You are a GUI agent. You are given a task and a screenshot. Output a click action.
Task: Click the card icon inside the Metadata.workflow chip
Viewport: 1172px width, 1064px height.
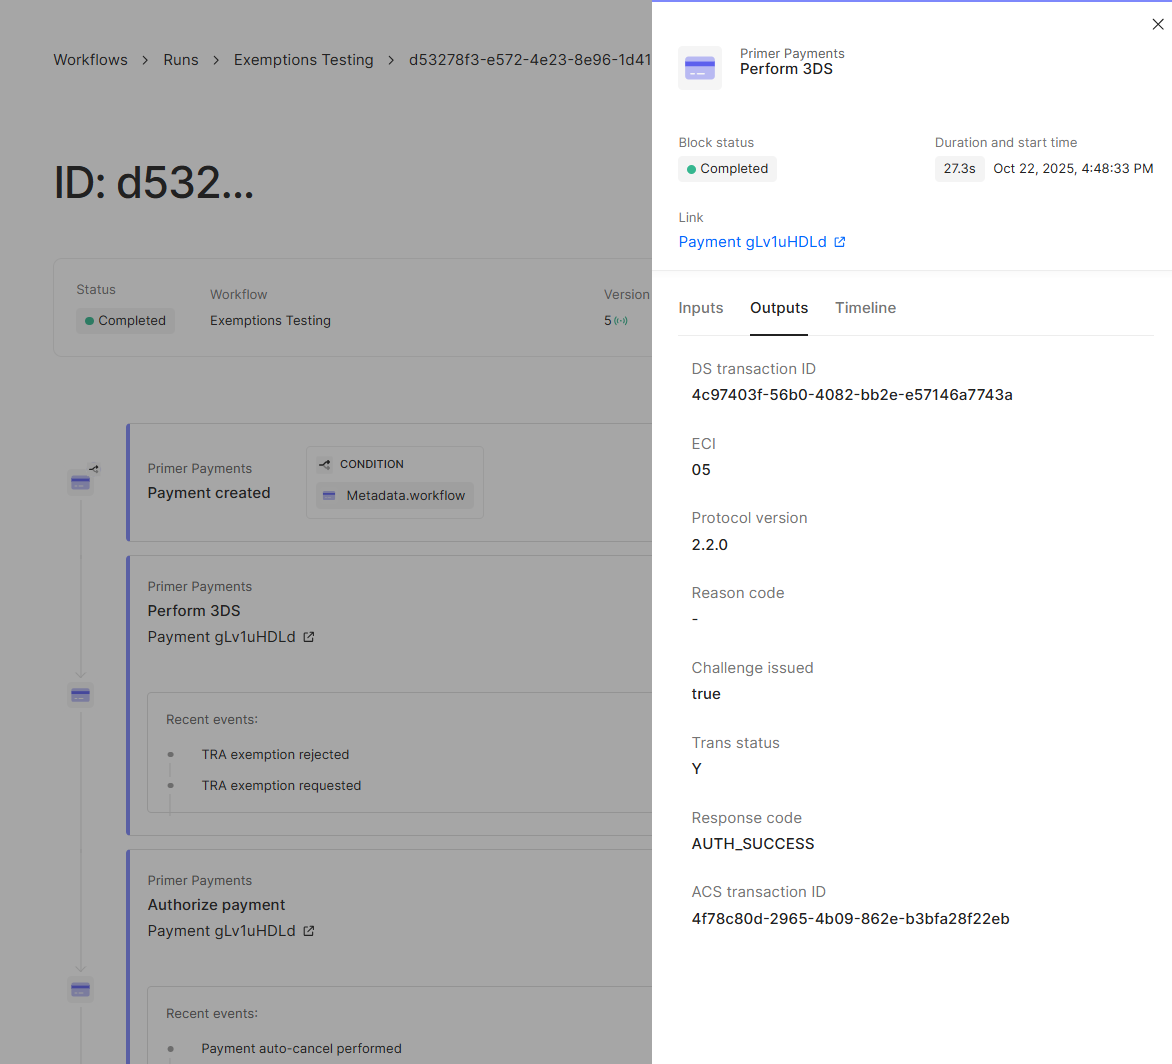click(330, 495)
